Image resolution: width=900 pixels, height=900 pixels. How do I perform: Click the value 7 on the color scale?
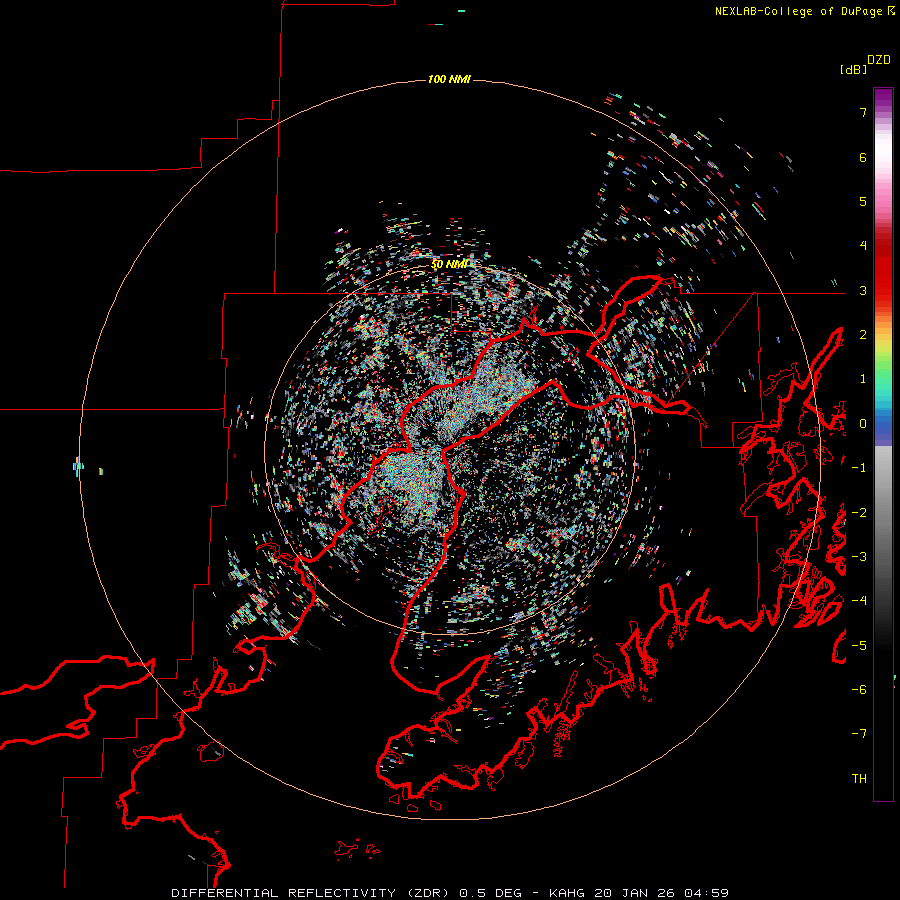[x=863, y=112]
